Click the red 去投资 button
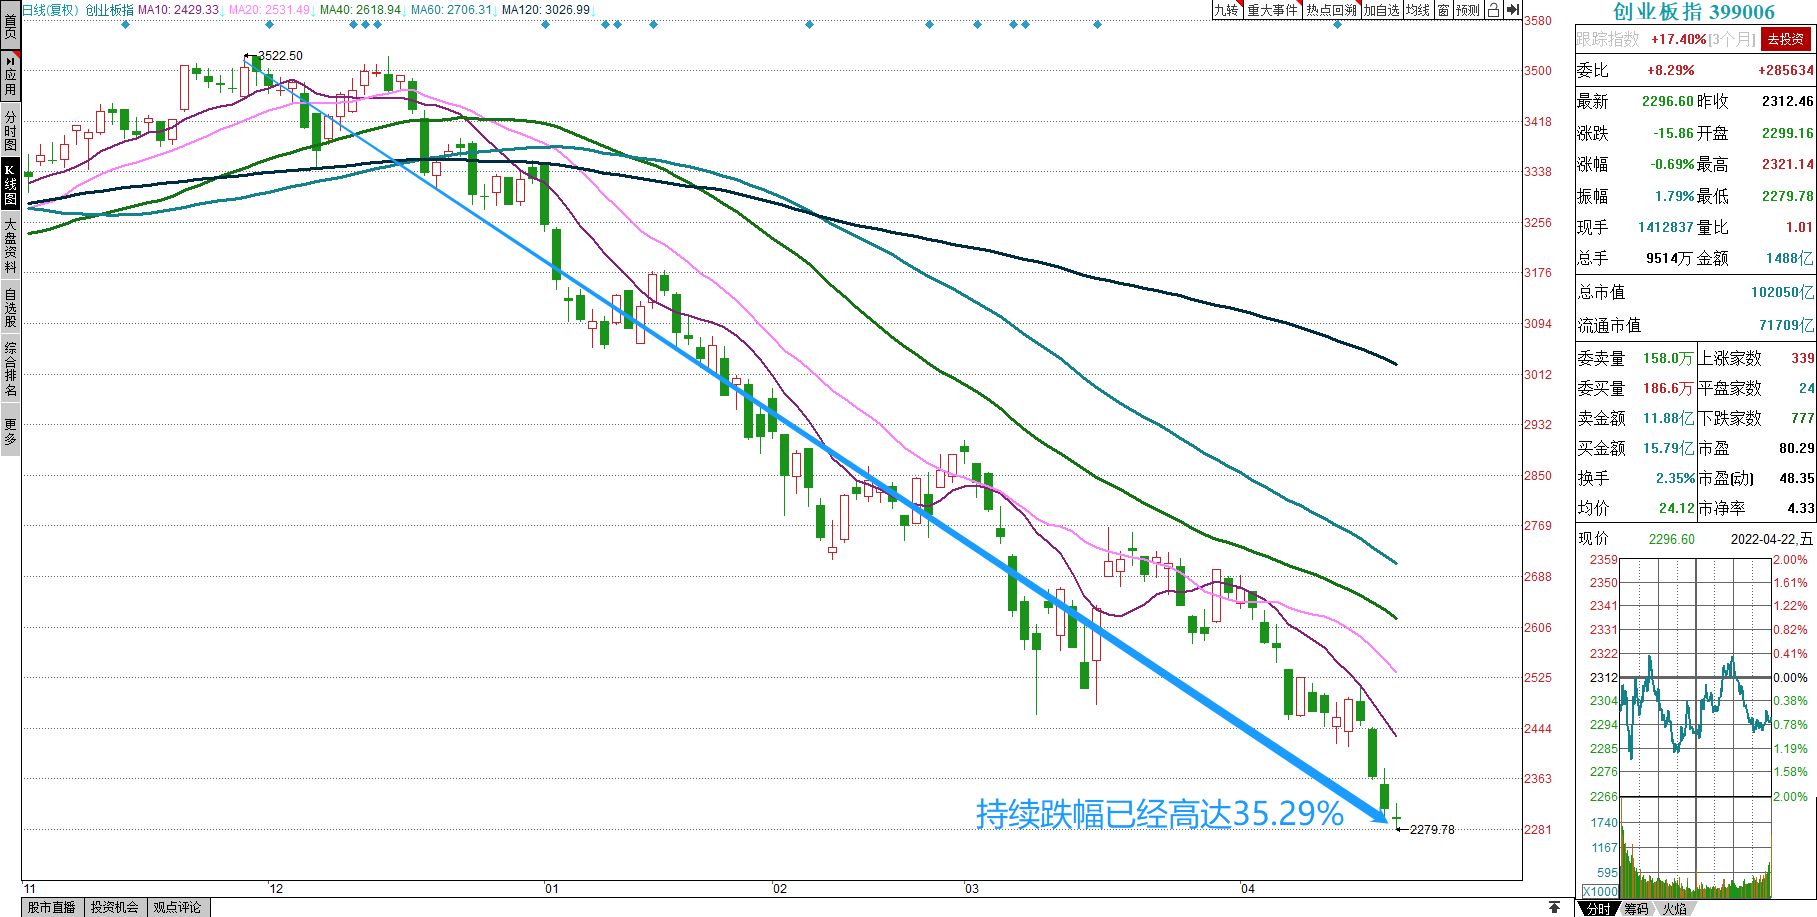This screenshot has width=1817, height=917. (x=1785, y=39)
